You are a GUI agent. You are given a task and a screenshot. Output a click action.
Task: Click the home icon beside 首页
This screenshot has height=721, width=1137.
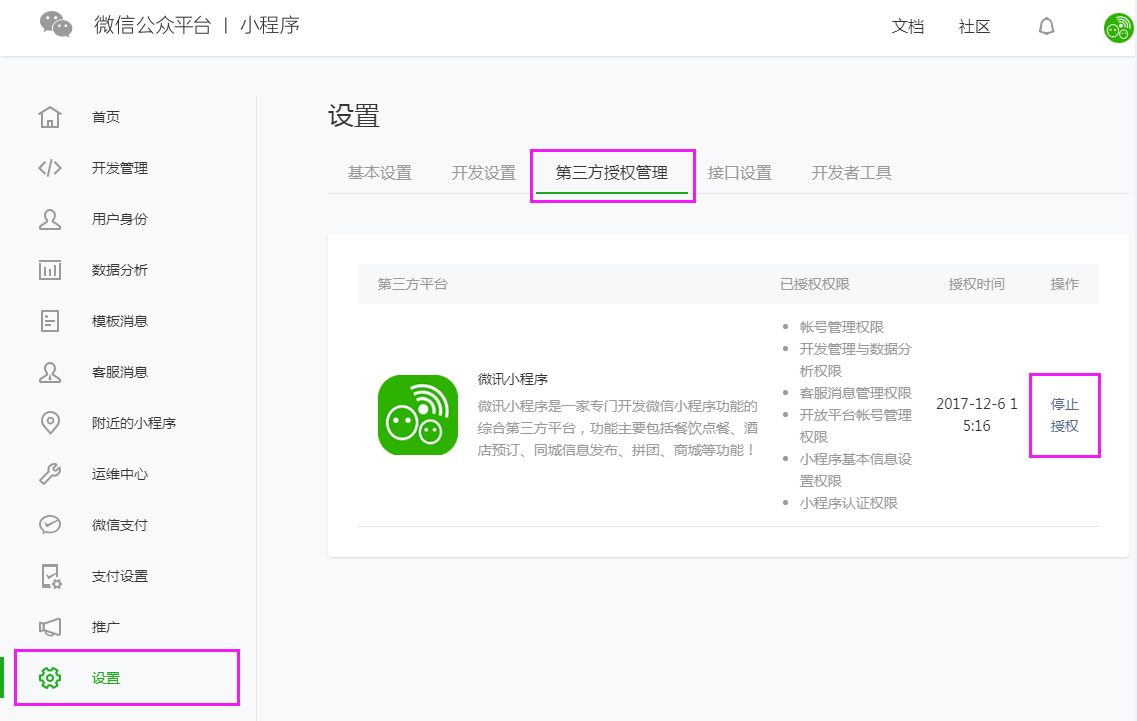click(50, 117)
